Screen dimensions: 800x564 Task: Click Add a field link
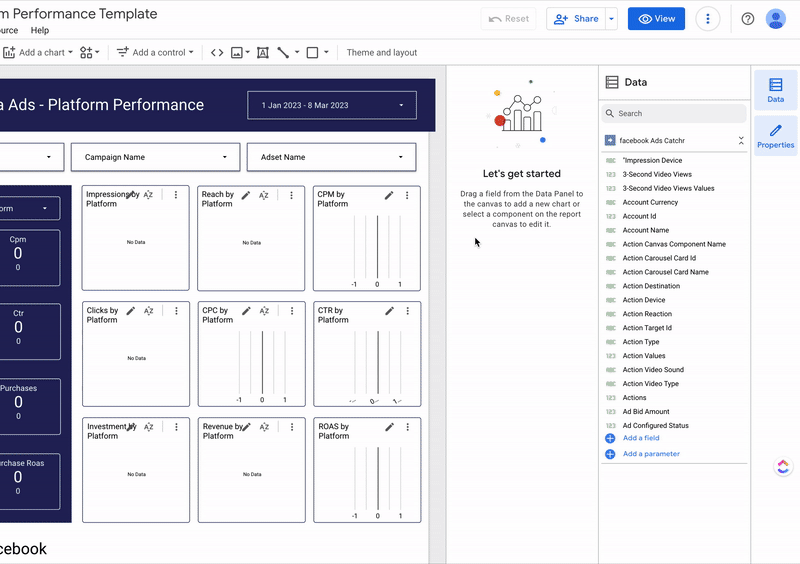[640, 438]
